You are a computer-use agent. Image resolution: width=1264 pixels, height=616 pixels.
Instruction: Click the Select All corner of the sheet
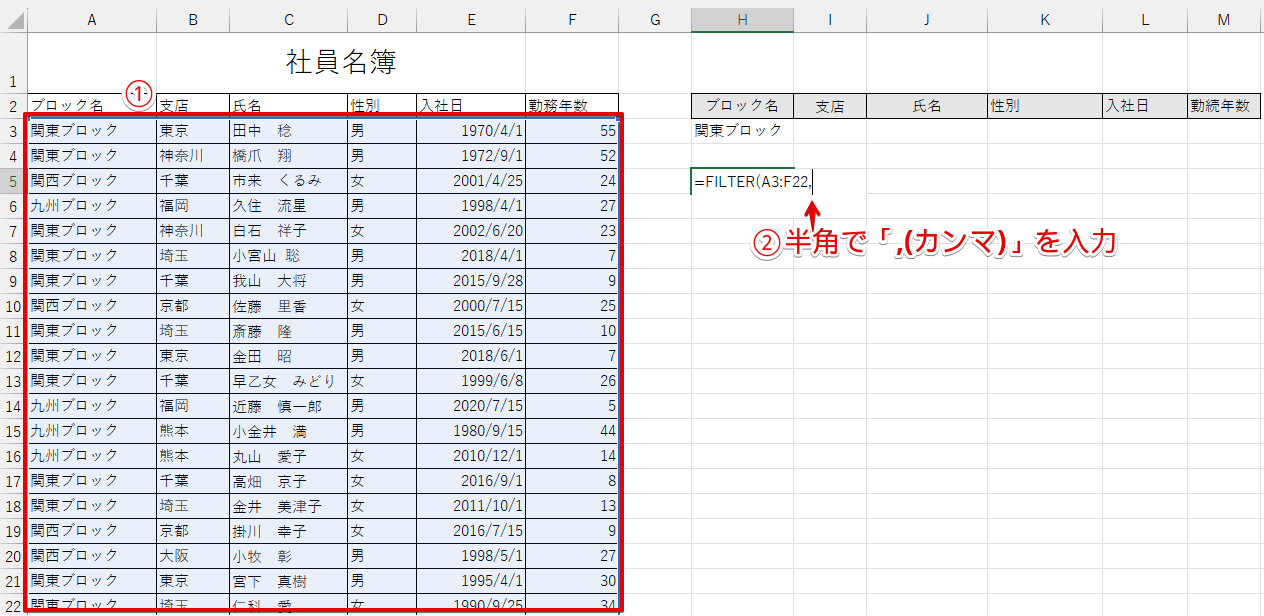point(13,17)
